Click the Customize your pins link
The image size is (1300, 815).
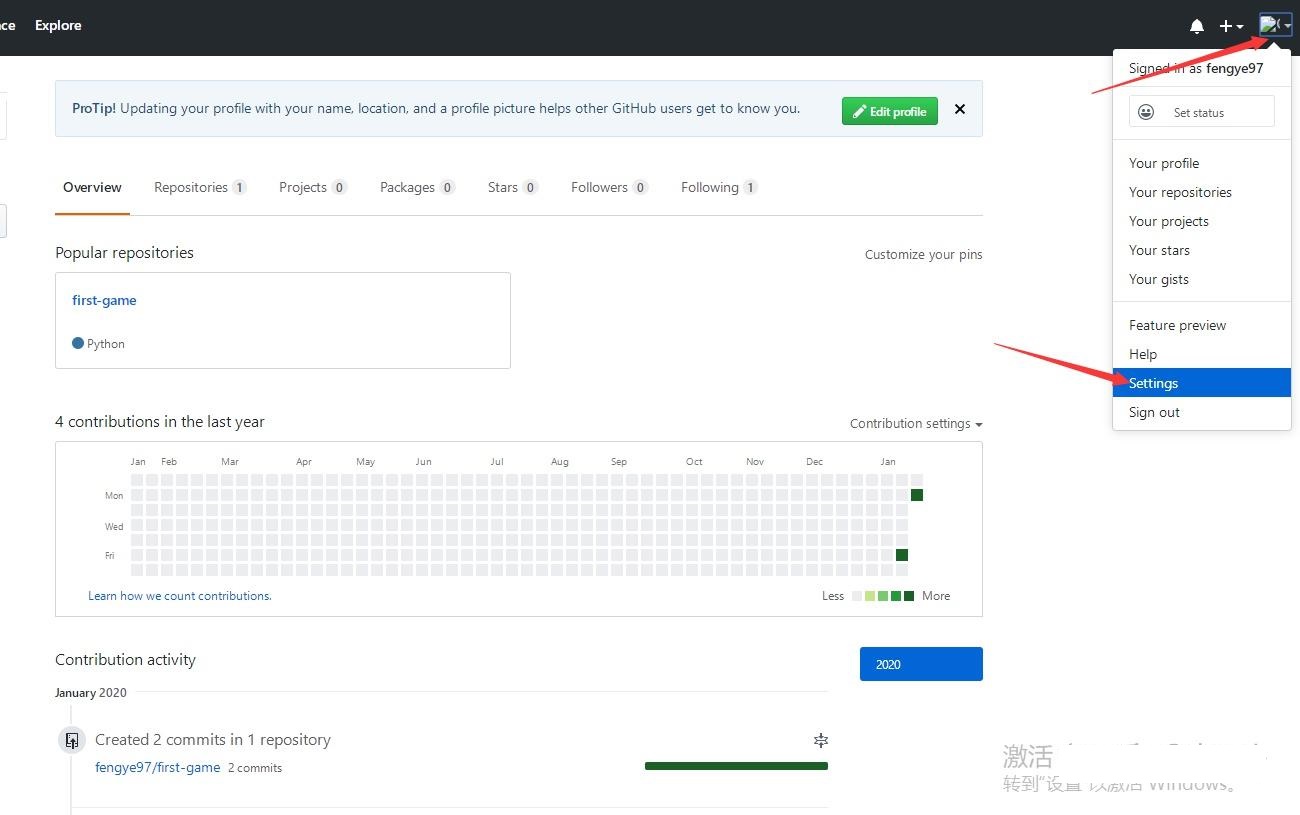pyautogui.click(x=923, y=255)
